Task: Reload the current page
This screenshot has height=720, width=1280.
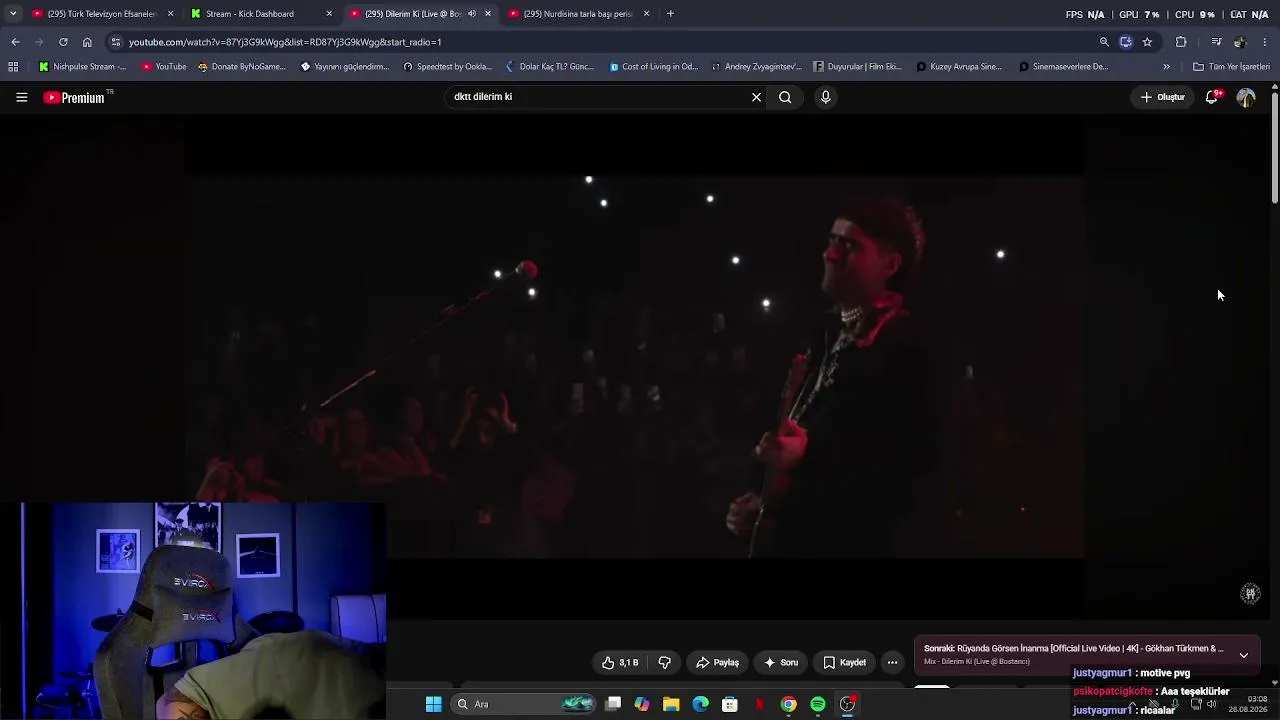Action: coord(63,42)
